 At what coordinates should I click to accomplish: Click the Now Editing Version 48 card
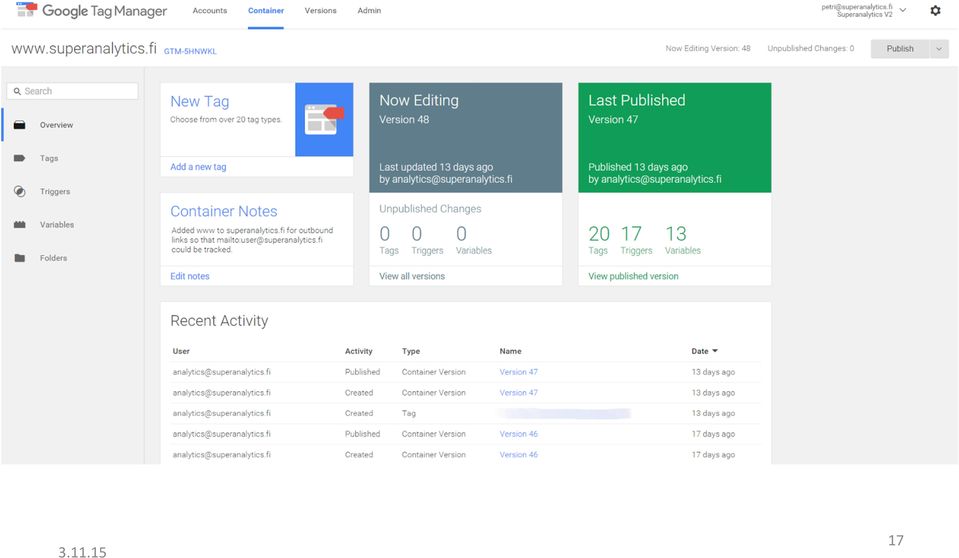coord(465,138)
